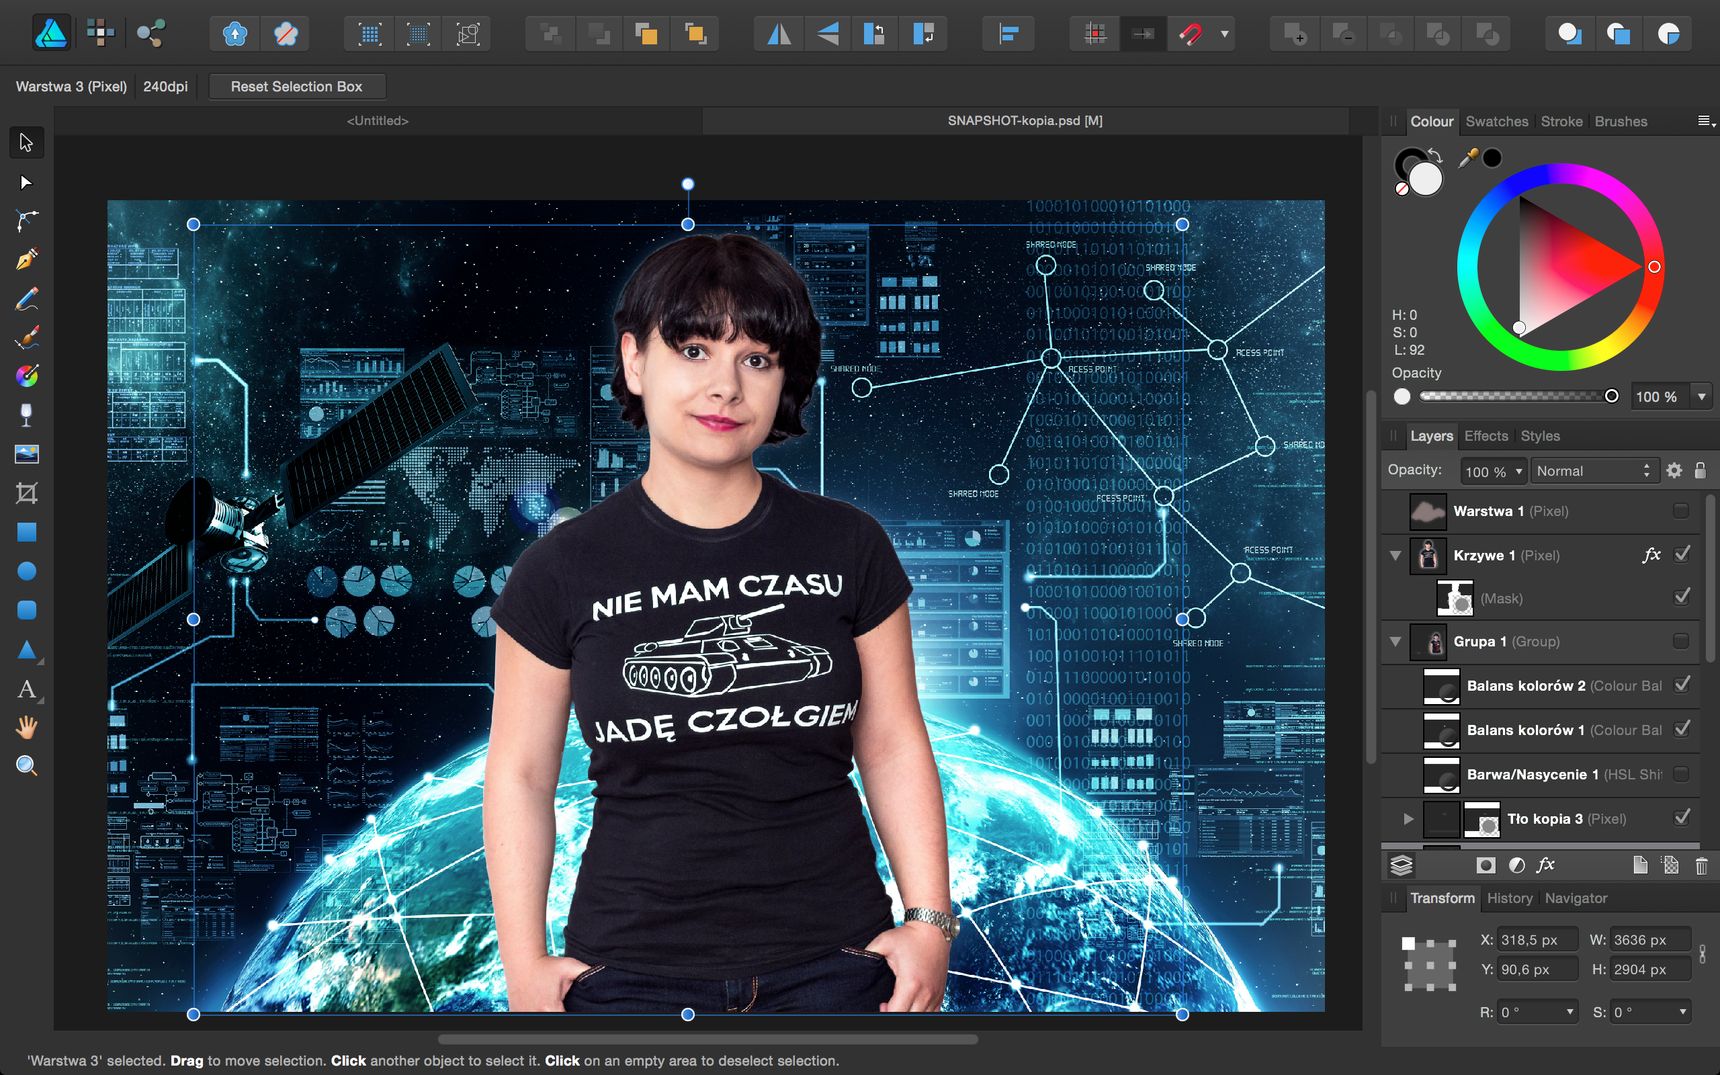1720x1075 pixels.
Task: Switch to the History tab
Action: click(x=1509, y=898)
